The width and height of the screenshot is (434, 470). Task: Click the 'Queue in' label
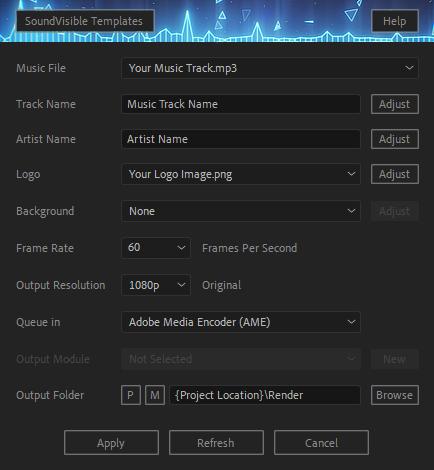coord(38,322)
